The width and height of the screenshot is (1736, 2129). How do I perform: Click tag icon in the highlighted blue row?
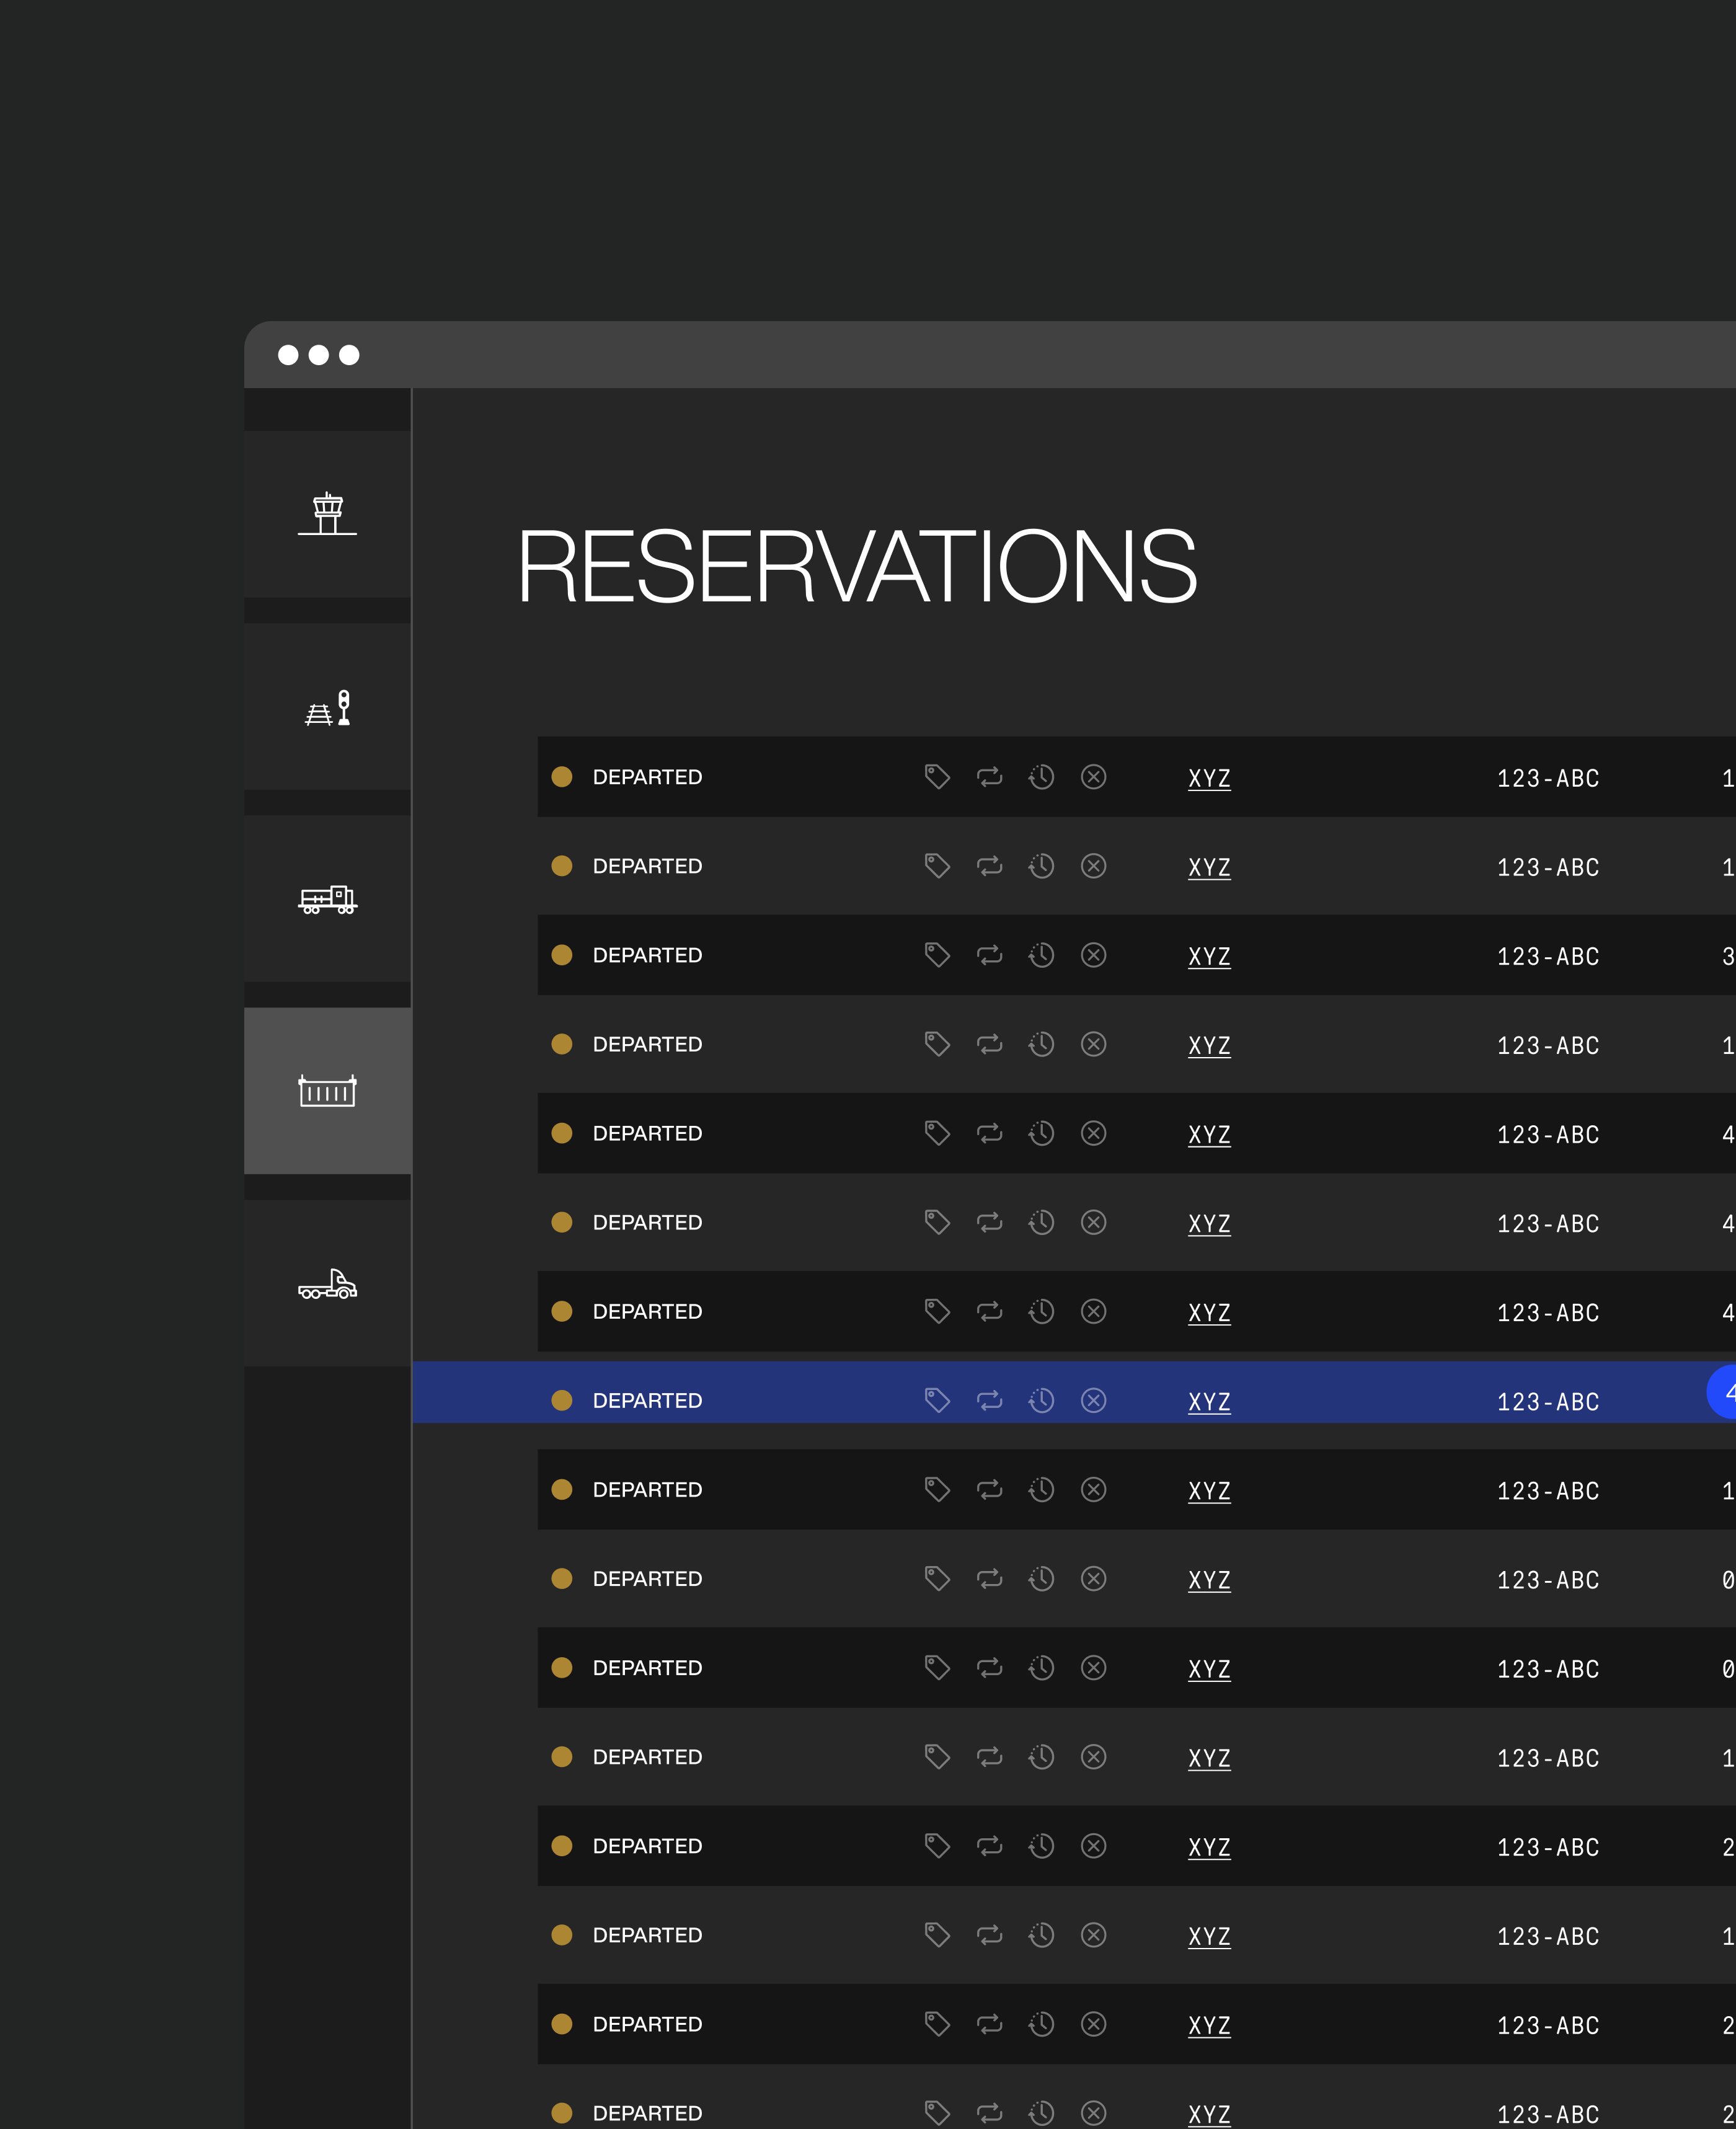coord(937,1400)
